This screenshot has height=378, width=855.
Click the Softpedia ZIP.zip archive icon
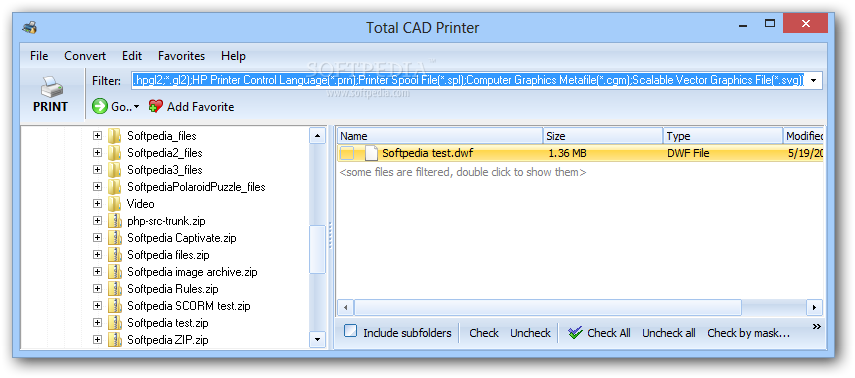[114, 340]
